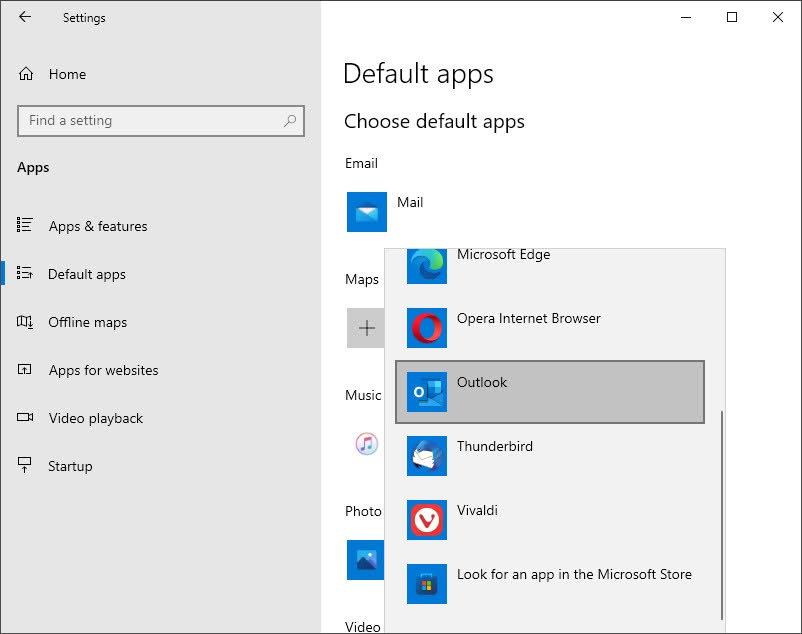This screenshot has height=634, width=802.
Task: Pick Thunderbird as email app
Action: point(550,456)
